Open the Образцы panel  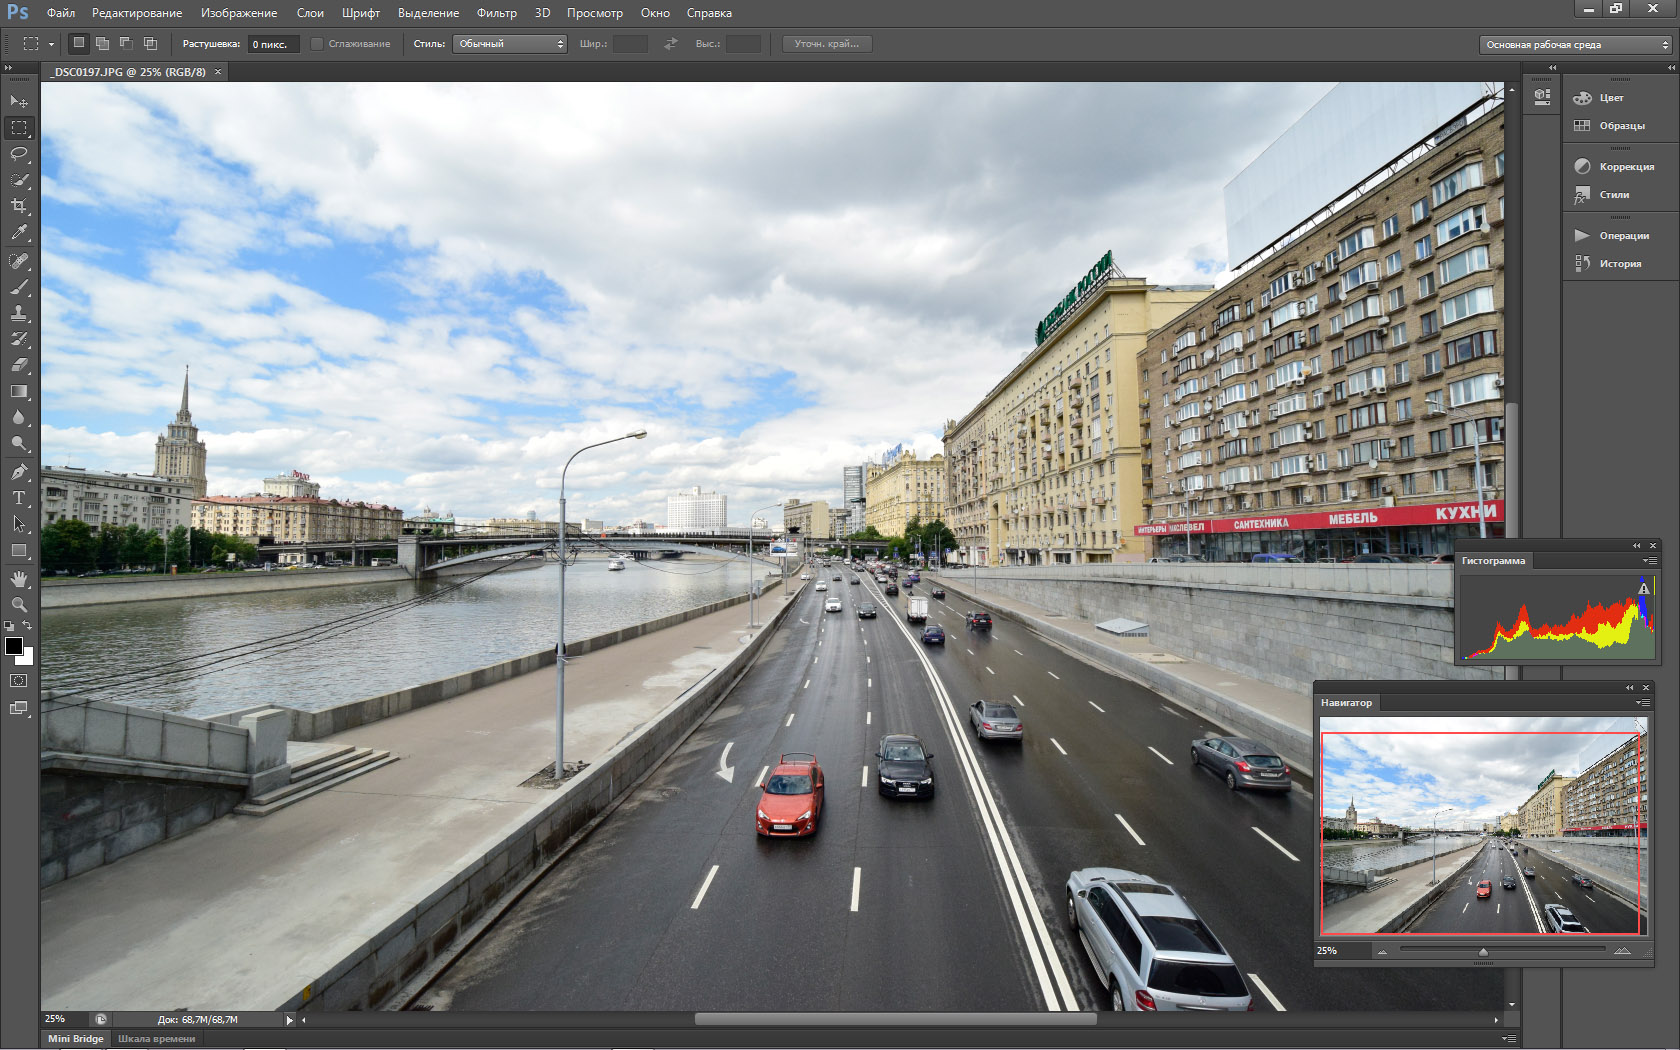point(1621,126)
